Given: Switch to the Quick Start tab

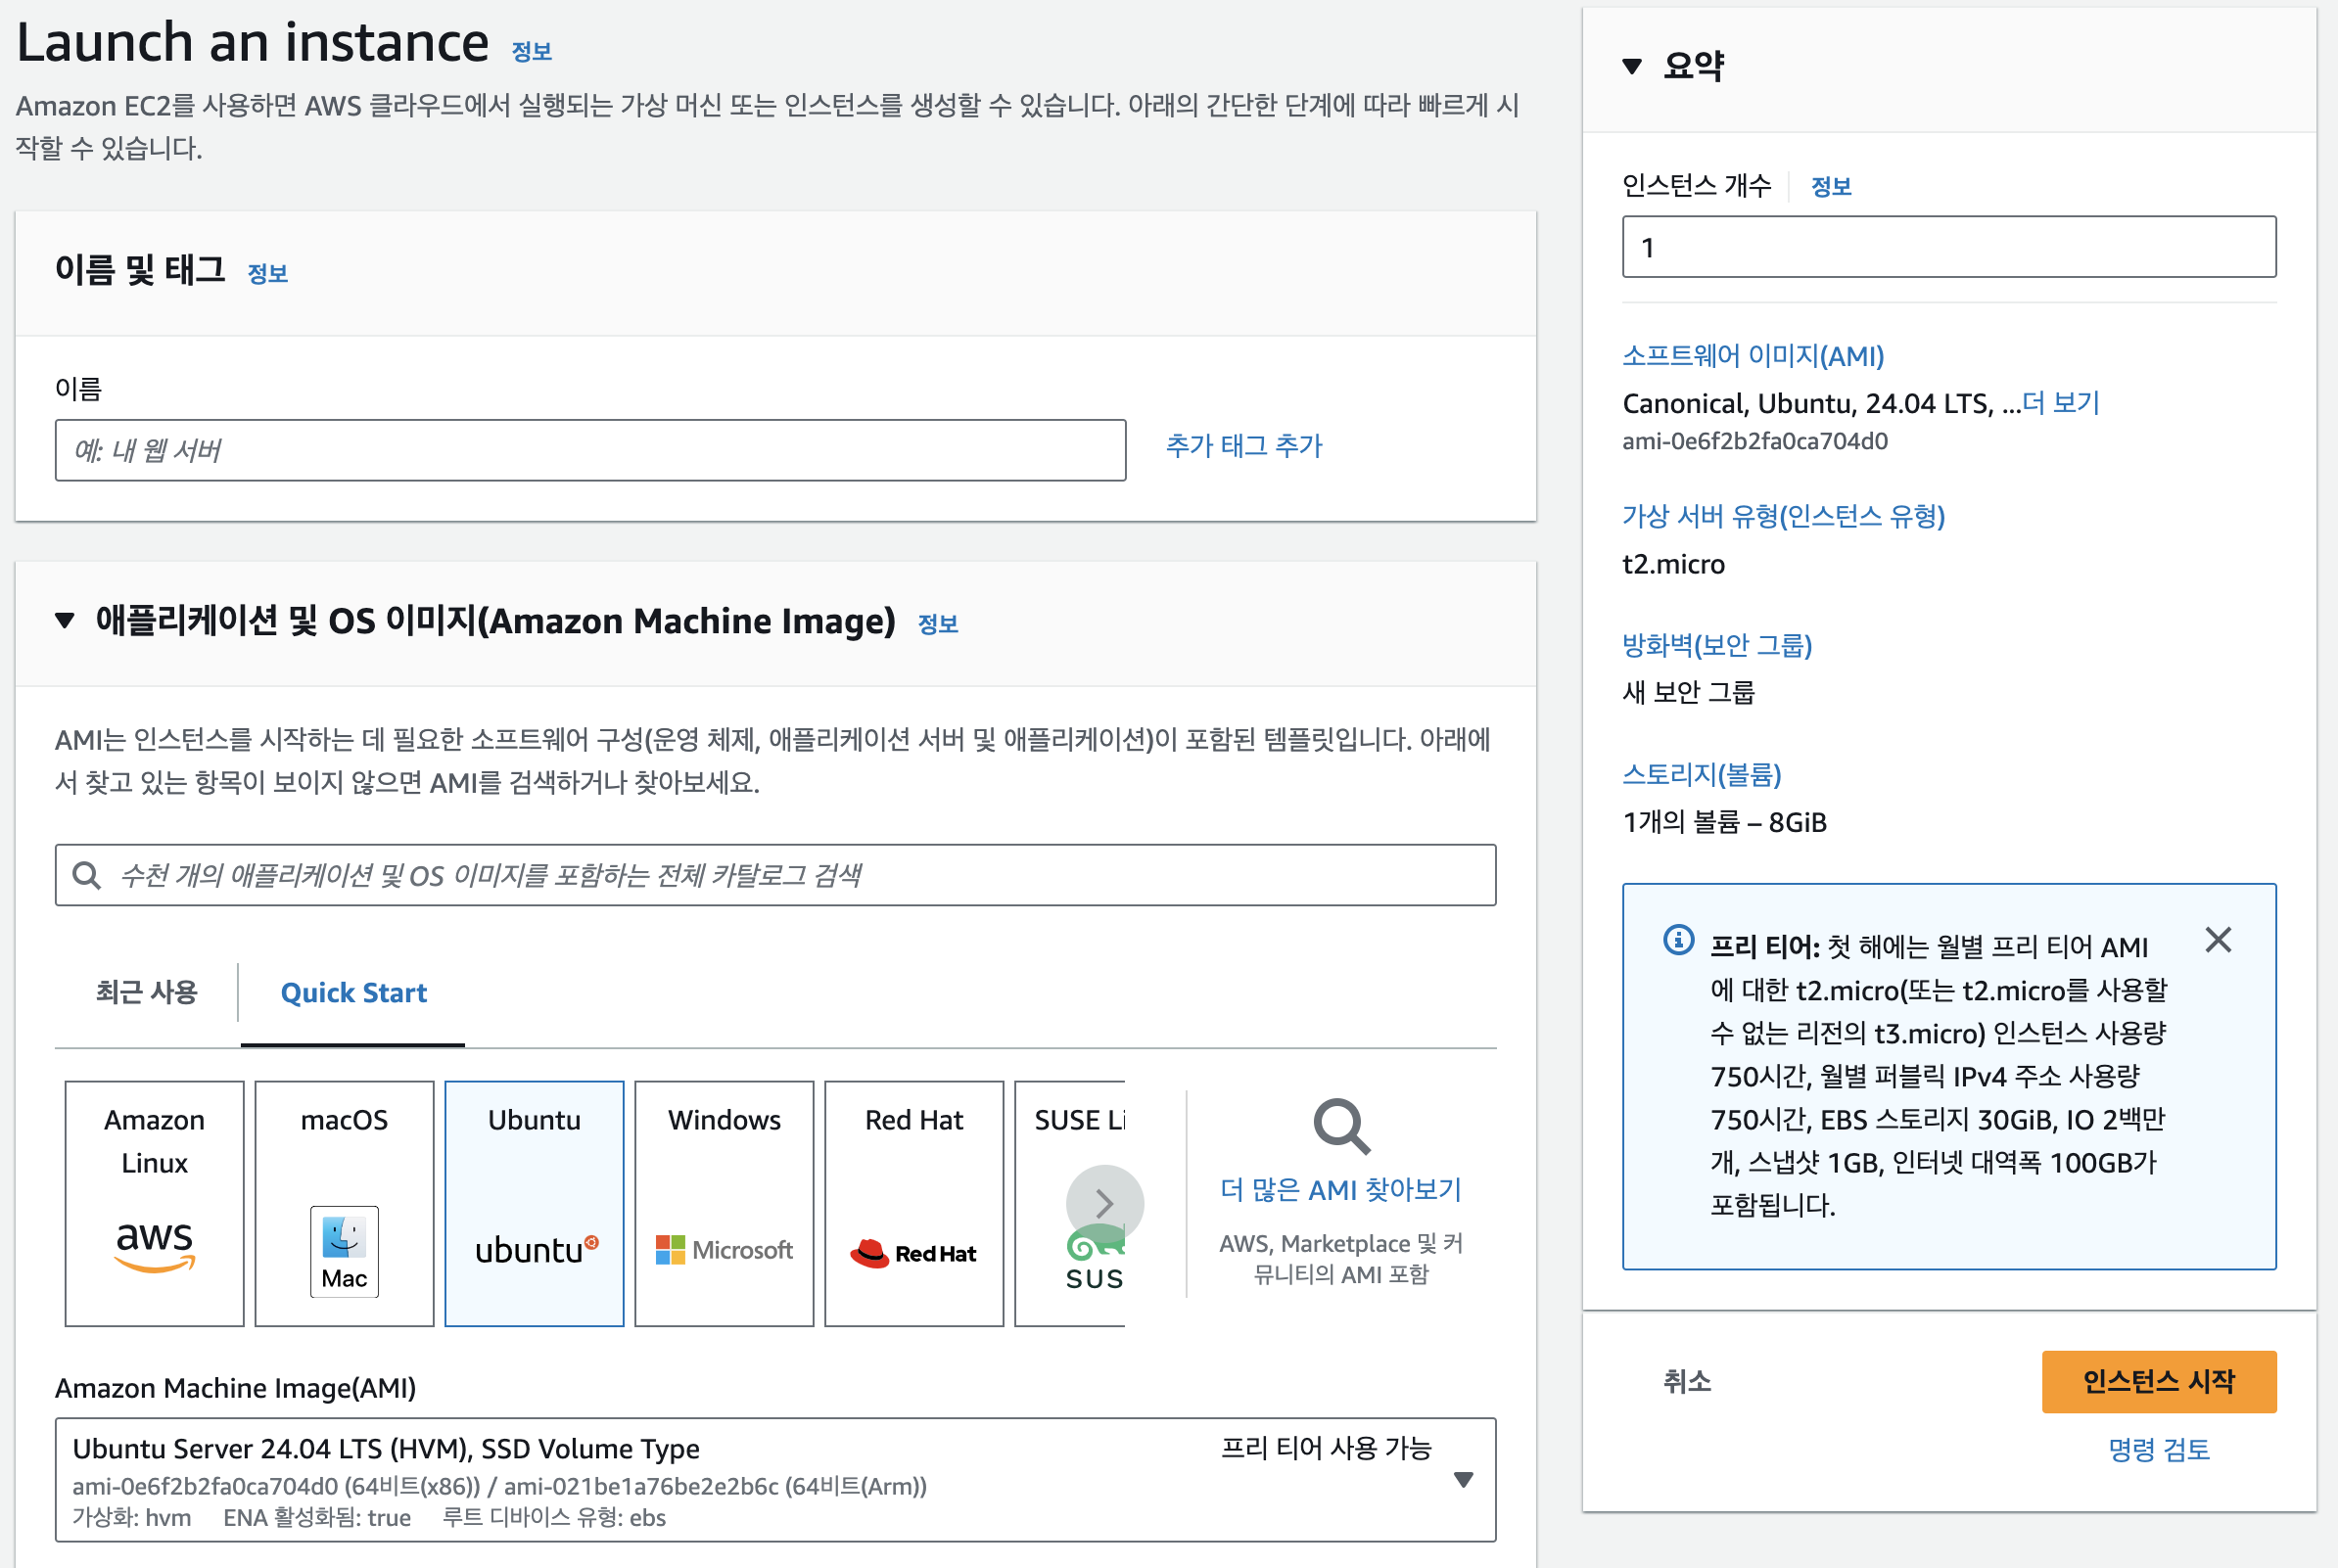Looking at the screenshot, I should (x=353, y=992).
